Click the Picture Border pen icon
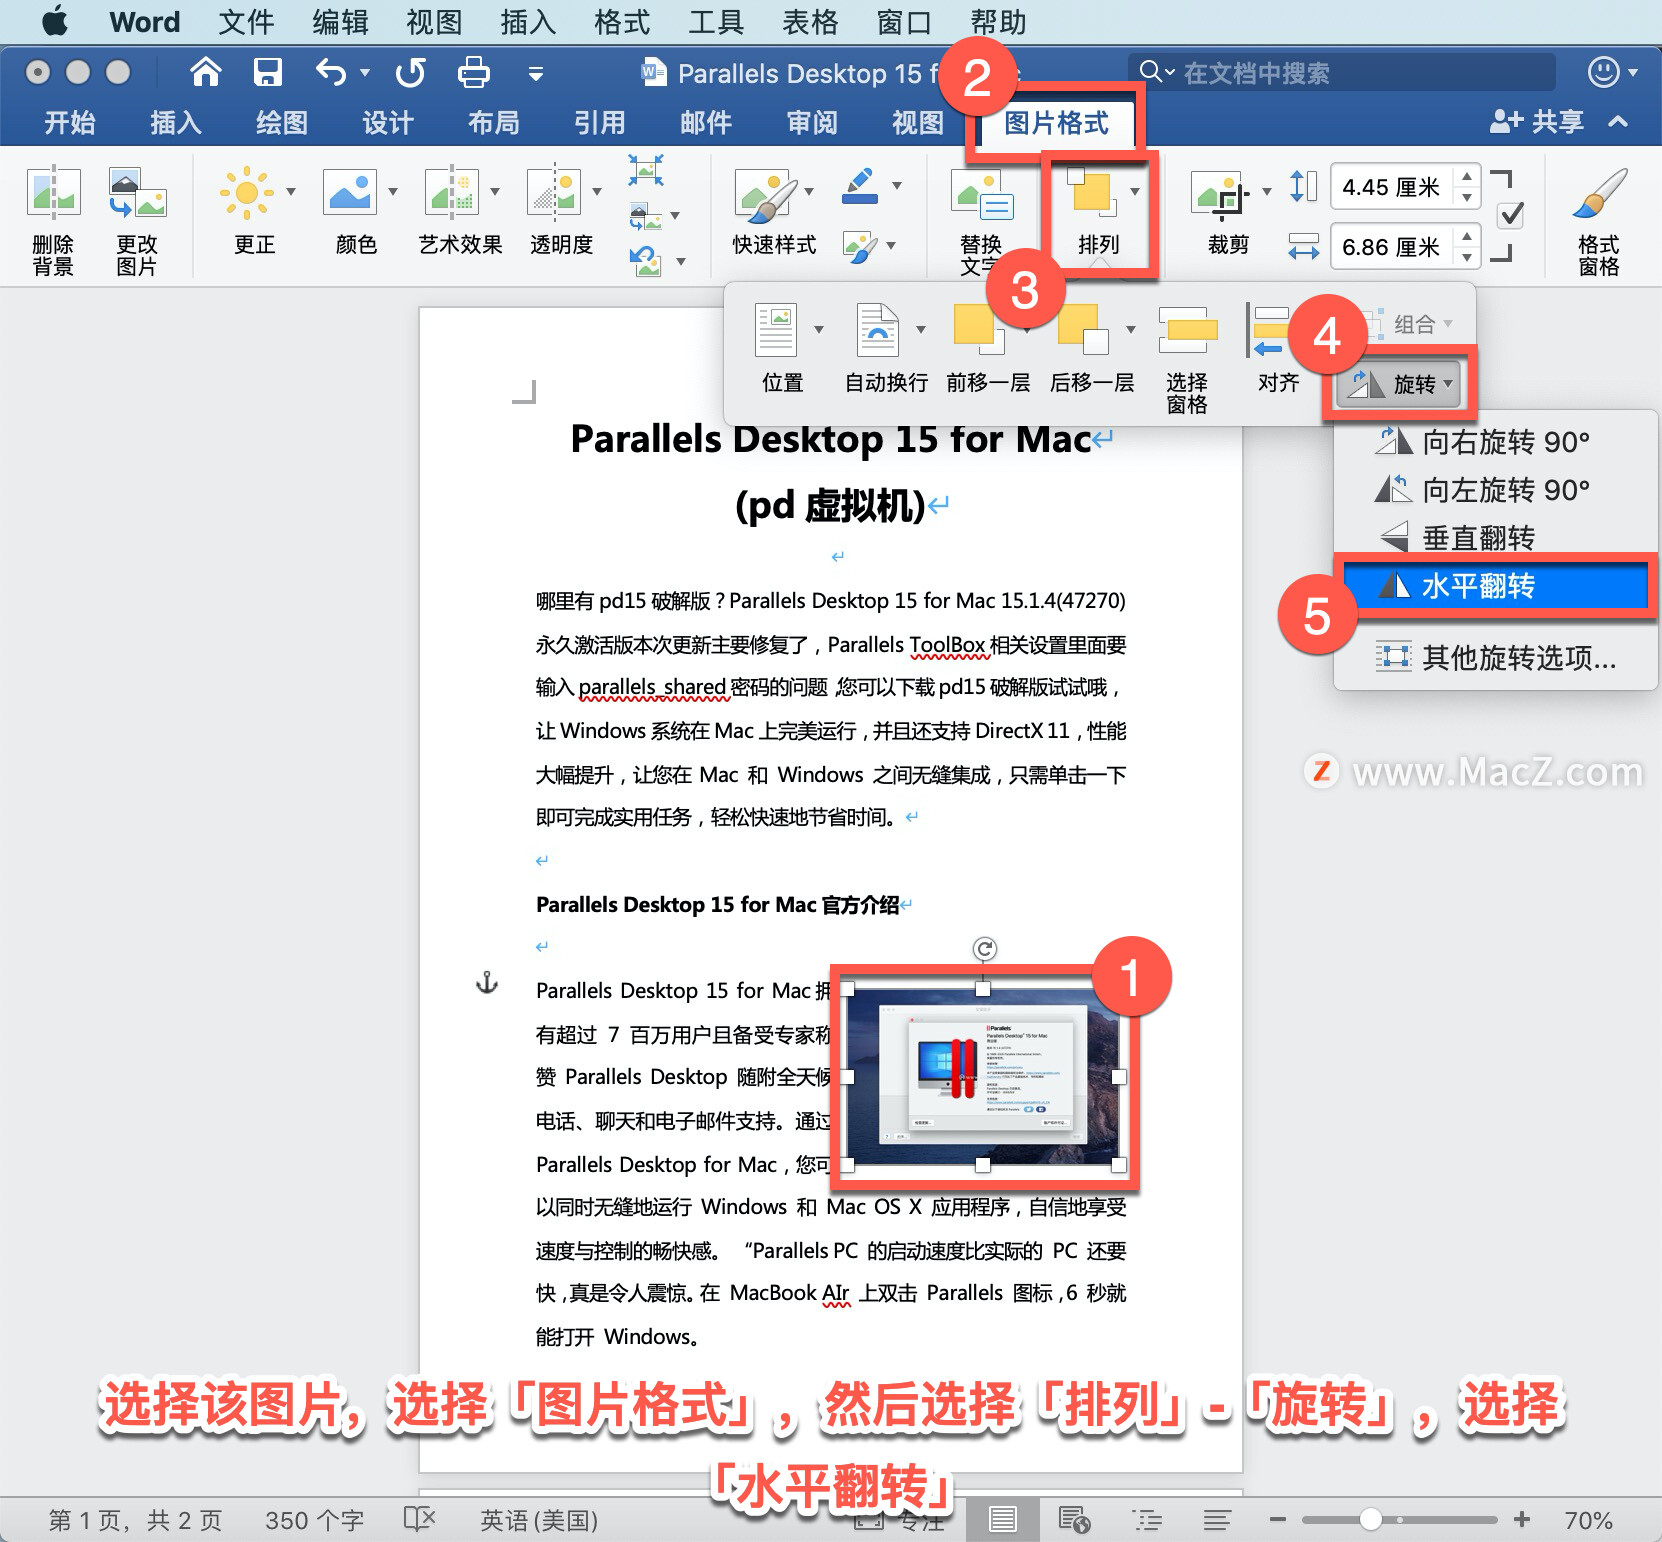The image size is (1662, 1542). pos(861,186)
